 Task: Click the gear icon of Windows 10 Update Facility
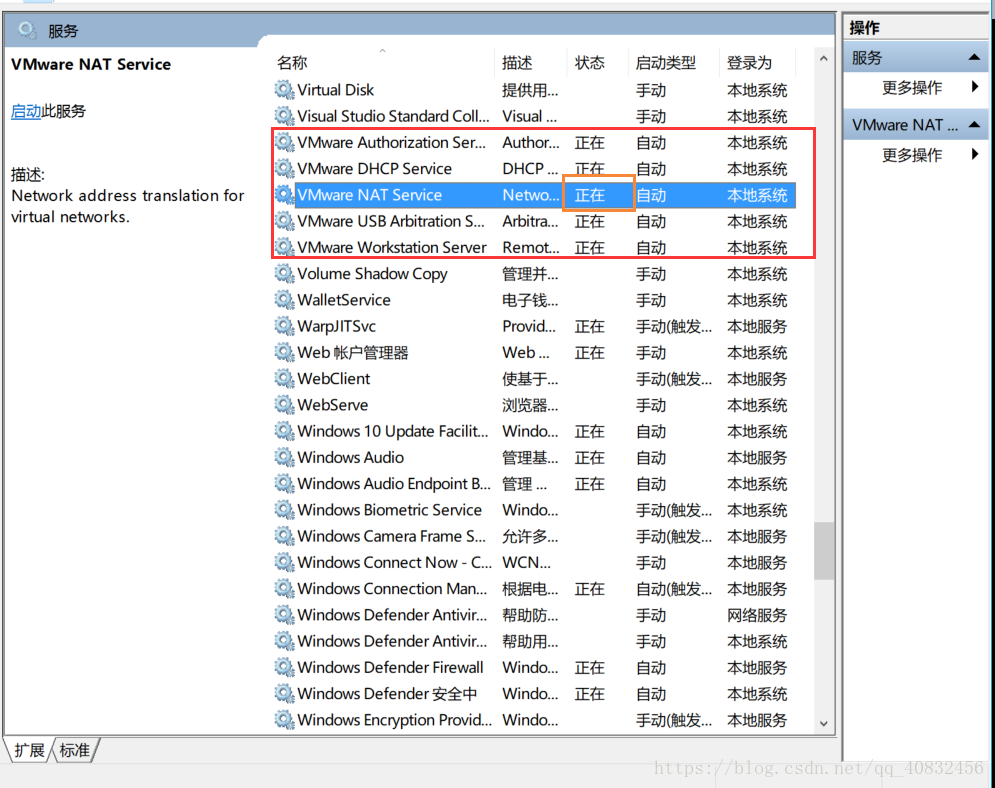[x=284, y=431]
